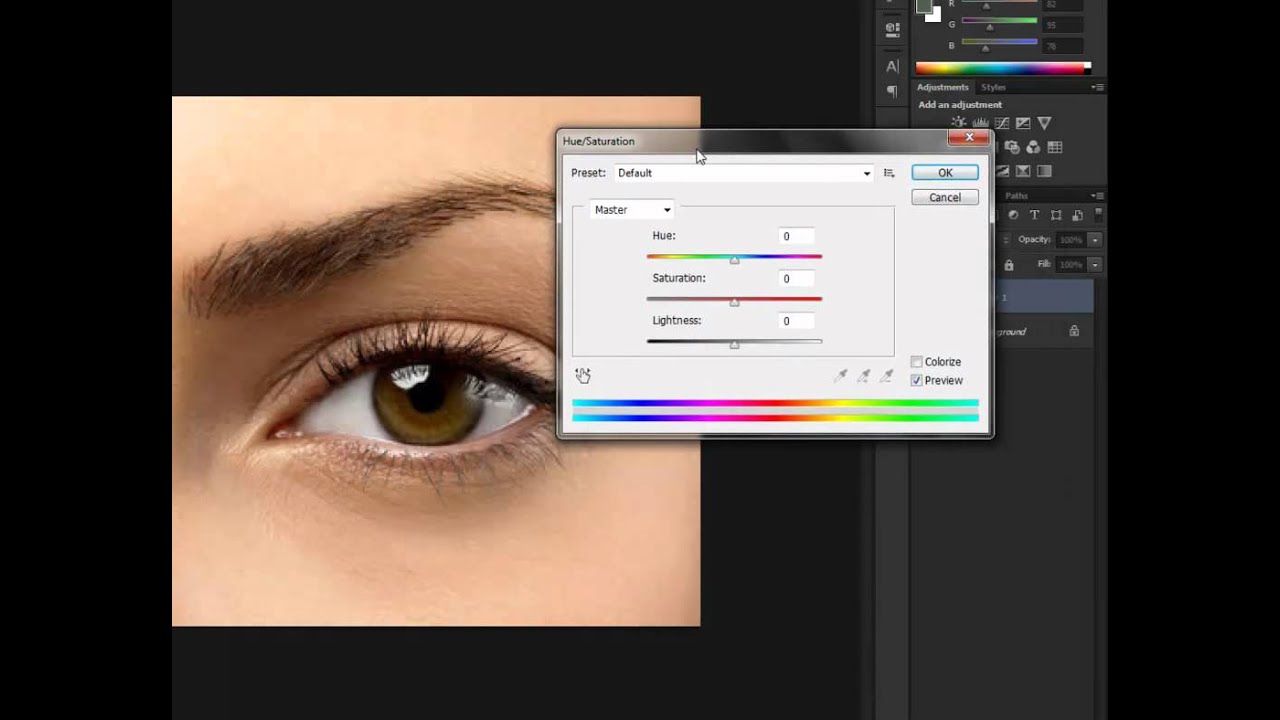Switch to the Styles tab
Screen dimensions: 1280x720
993,88
